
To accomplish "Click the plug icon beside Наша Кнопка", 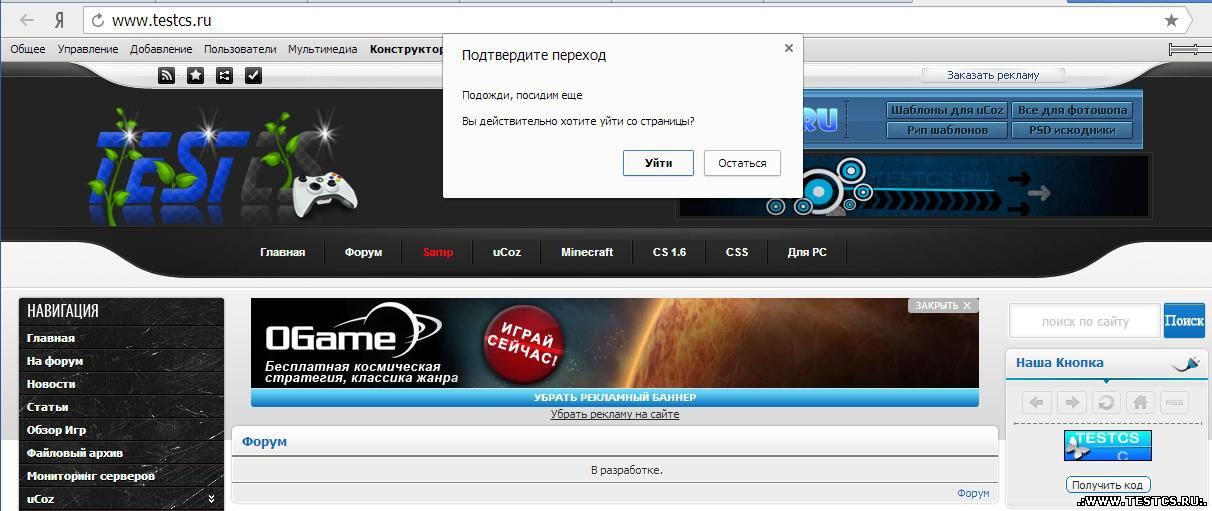I will [x=1185, y=364].
